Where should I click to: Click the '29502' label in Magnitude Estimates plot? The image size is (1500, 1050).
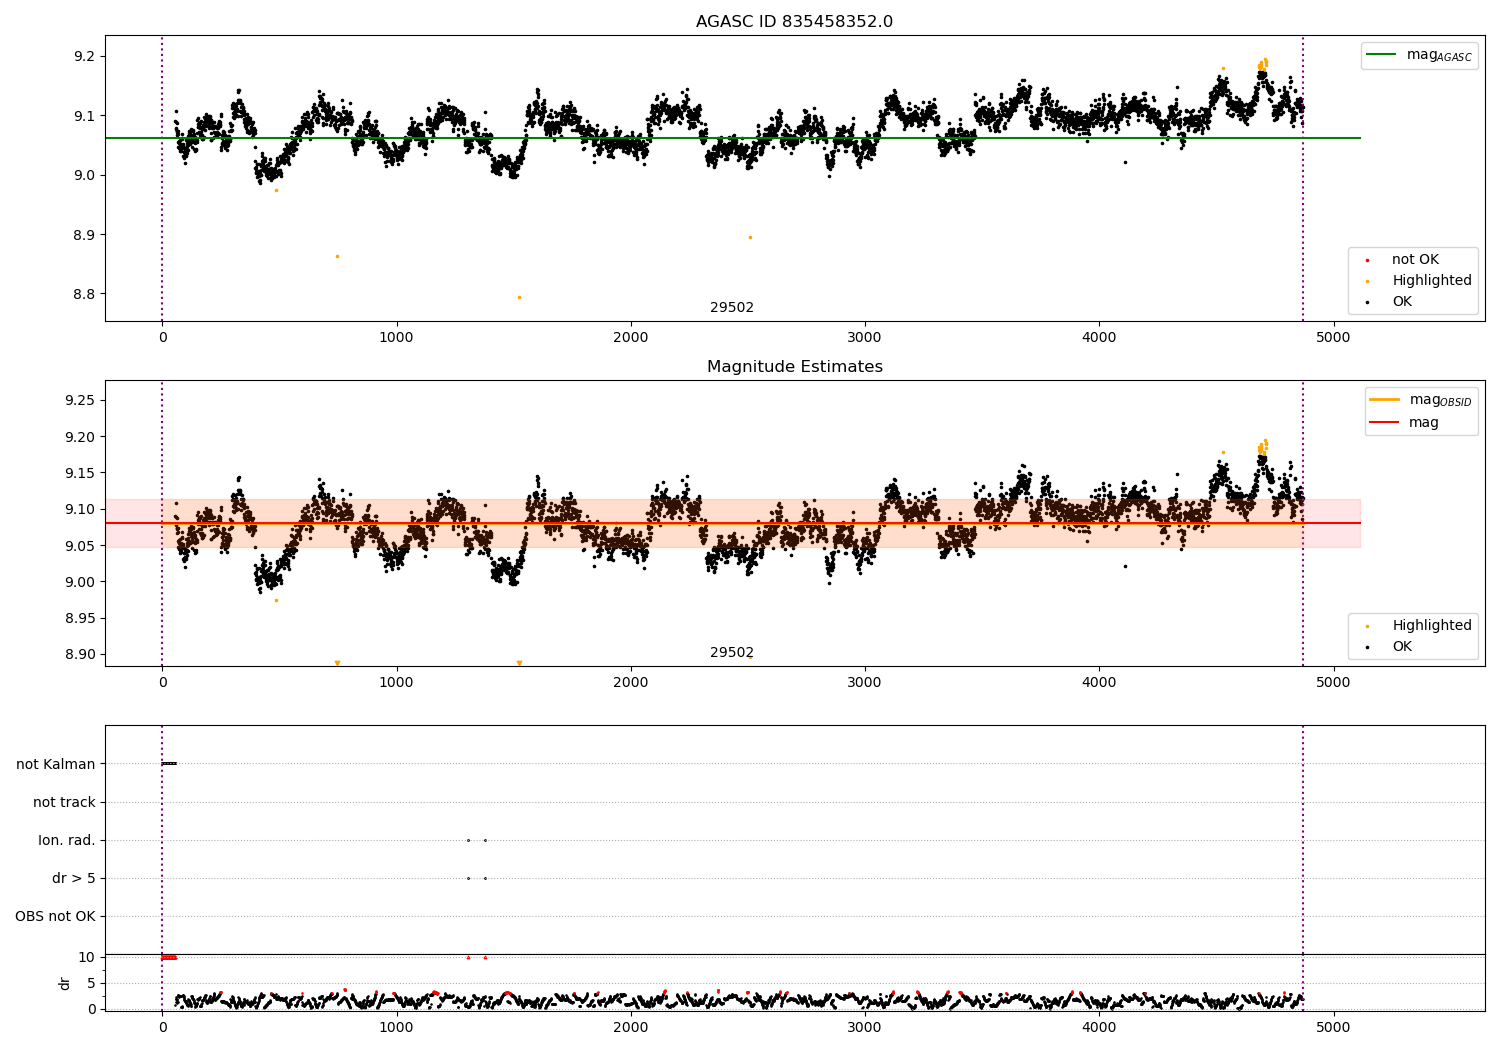pos(732,652)
